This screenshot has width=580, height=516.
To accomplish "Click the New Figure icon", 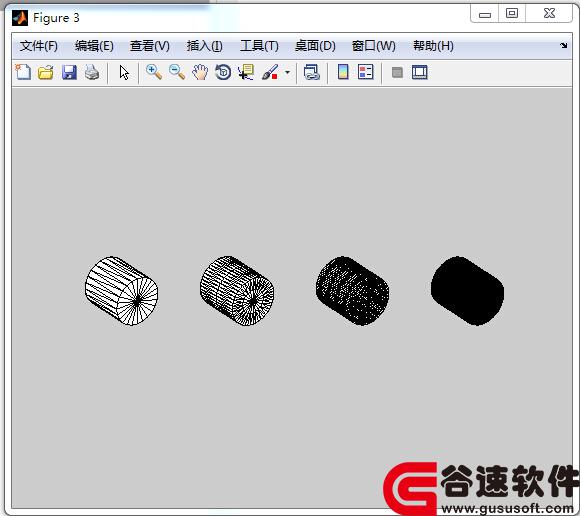I will click(x=23, y=72).
